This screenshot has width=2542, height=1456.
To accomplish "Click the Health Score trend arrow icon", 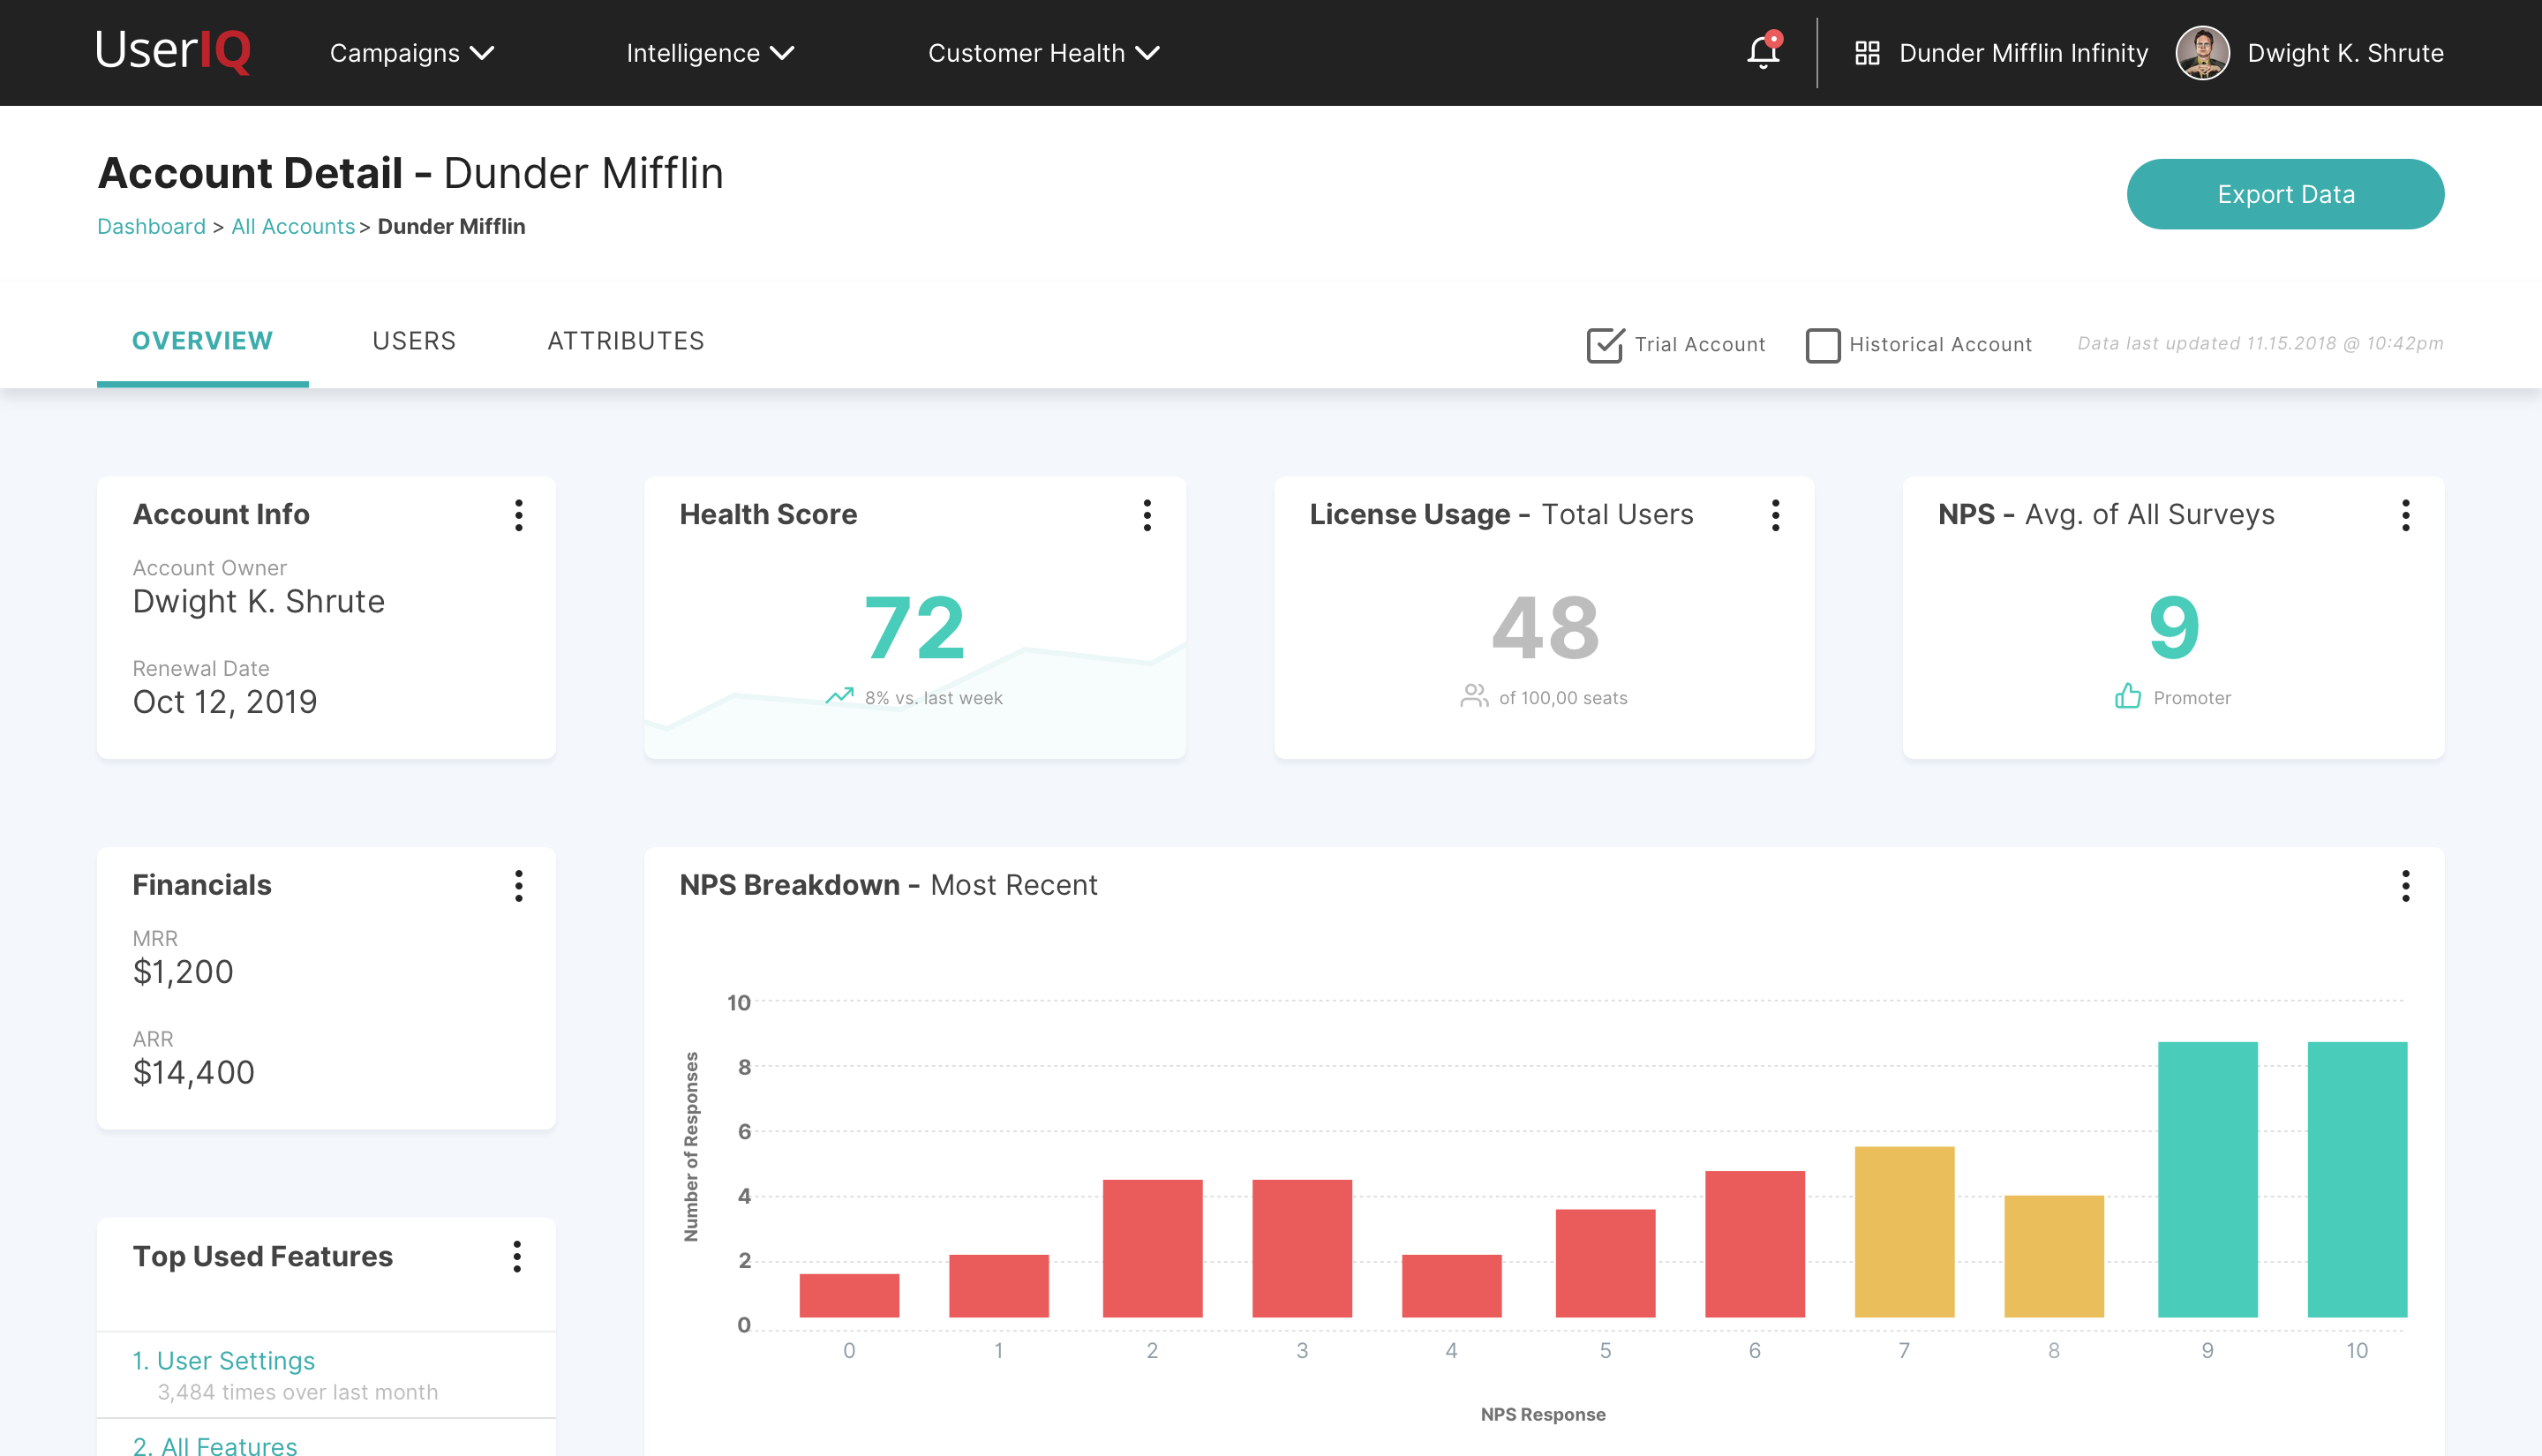I will point(840,696).
